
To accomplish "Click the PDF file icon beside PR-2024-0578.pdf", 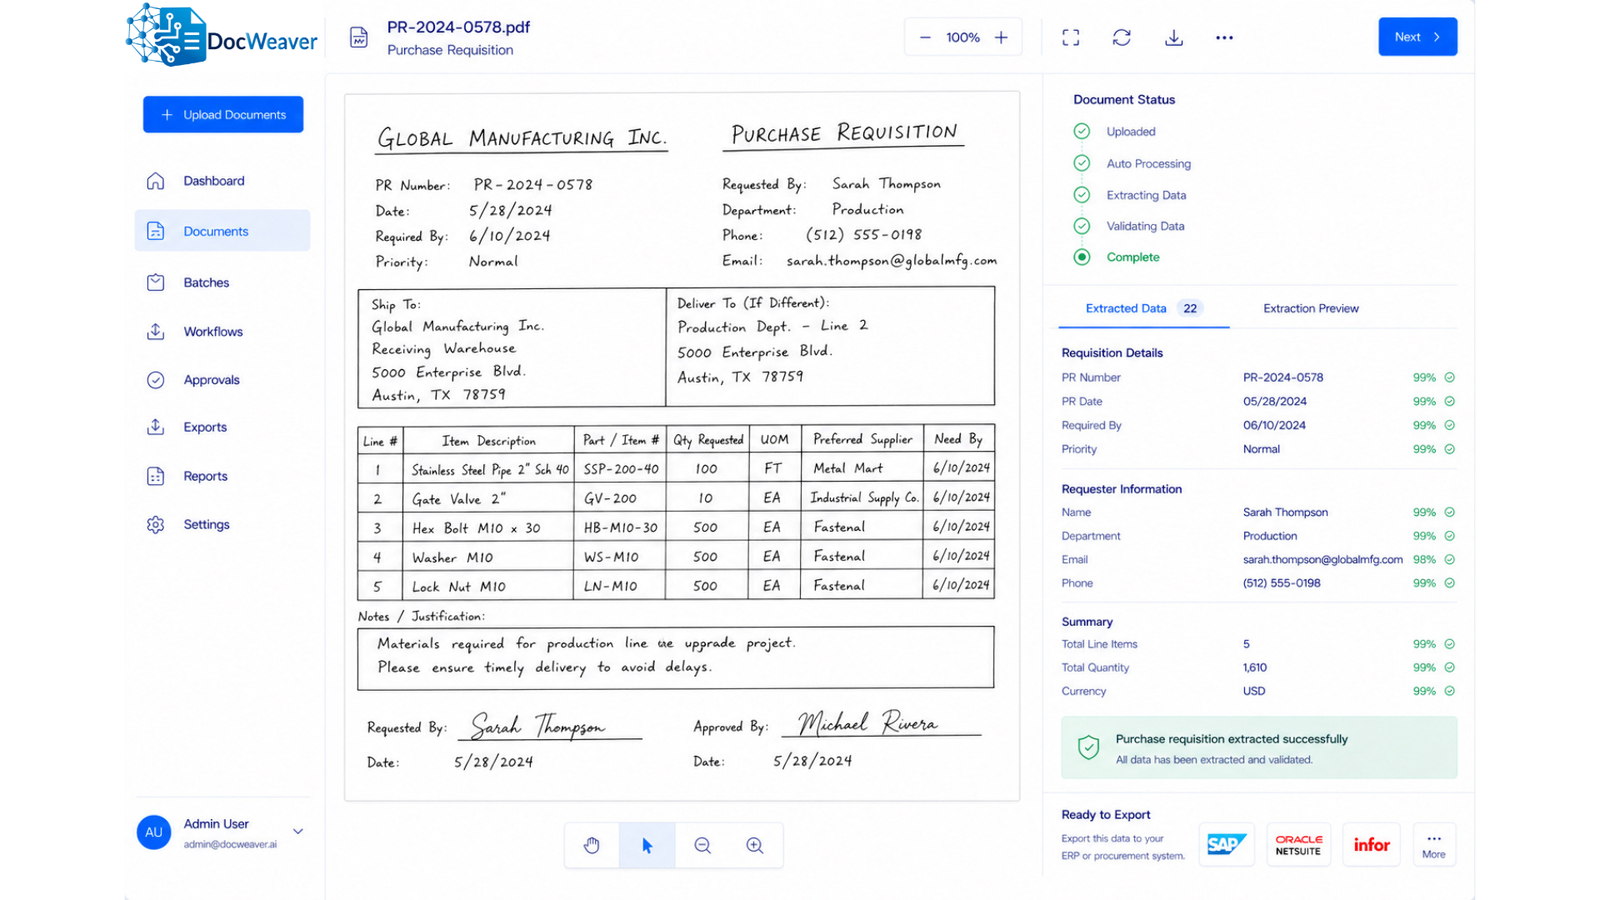I will 359,38.
